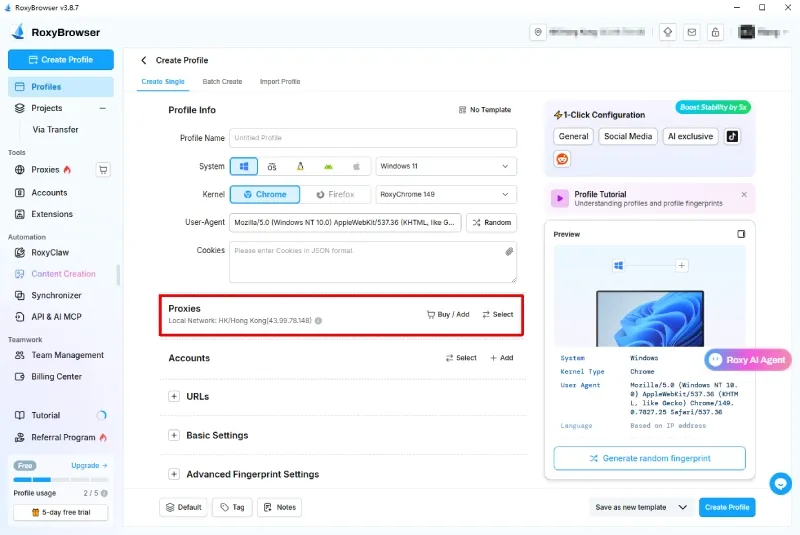The image size is (800, 535).
Task: Open the Save as new template dropdown arrow
Action: 682,507
